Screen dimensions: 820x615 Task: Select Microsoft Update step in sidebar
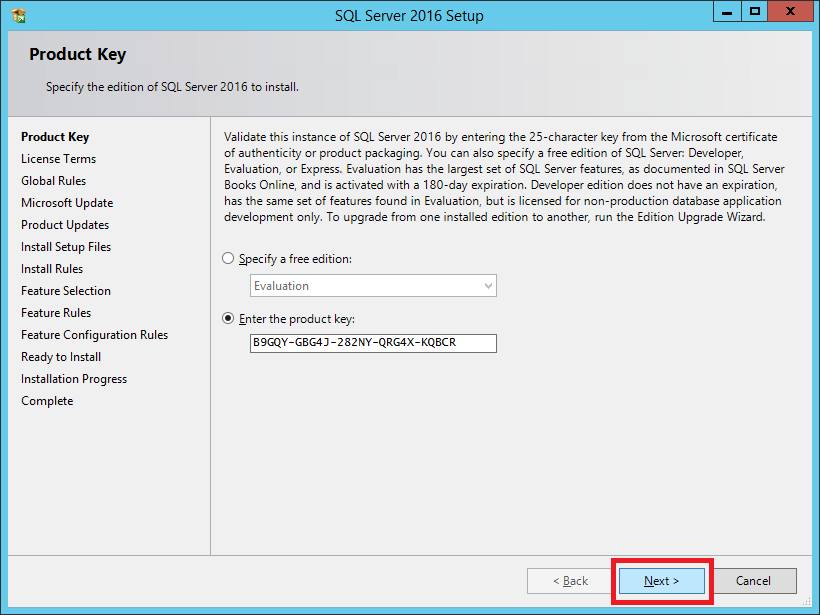tap(67, 203)
